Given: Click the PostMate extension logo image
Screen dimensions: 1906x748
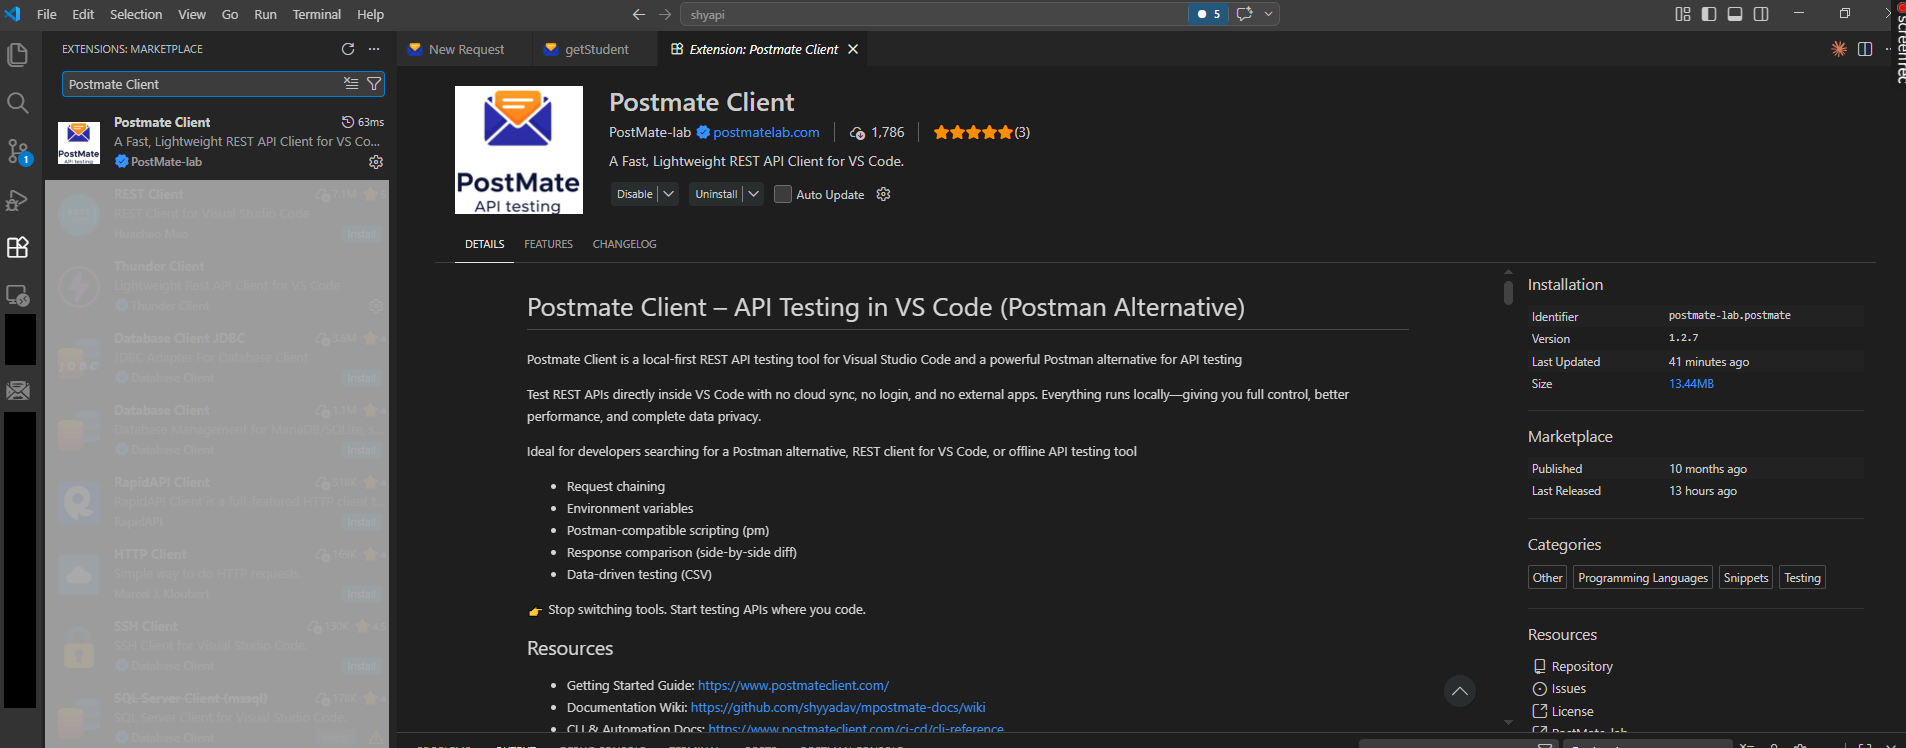Looking at the screenshot, I should pos(519,150).
